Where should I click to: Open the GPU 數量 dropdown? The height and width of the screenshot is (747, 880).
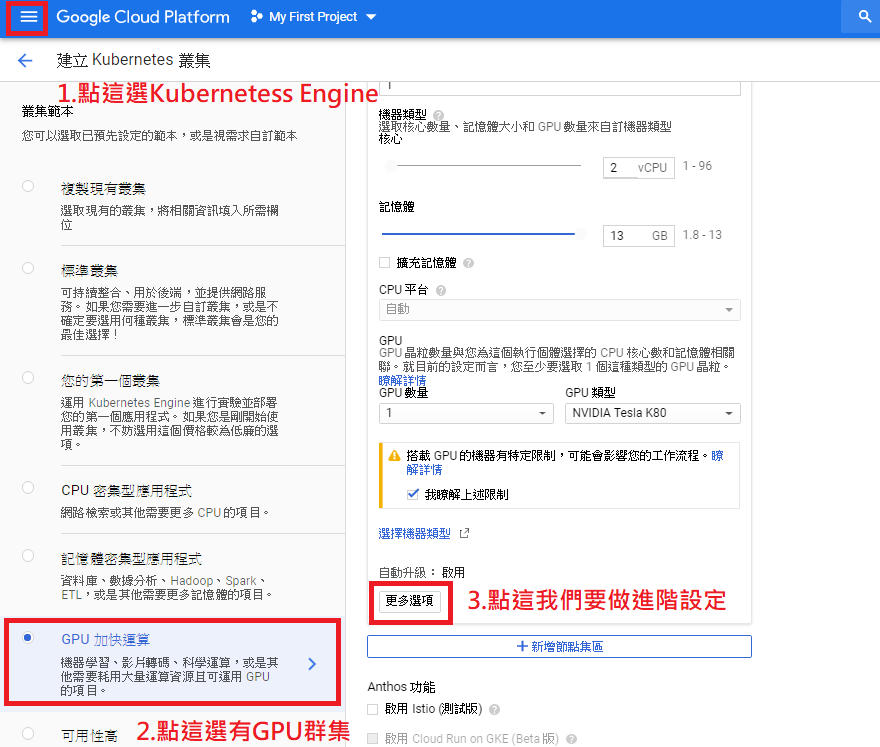(466, 414)
